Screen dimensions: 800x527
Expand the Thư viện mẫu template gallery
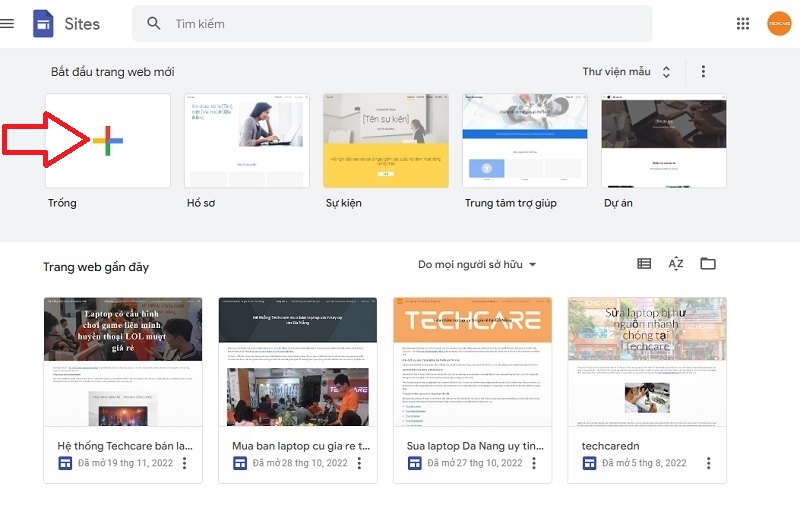(x=626, y=72)
